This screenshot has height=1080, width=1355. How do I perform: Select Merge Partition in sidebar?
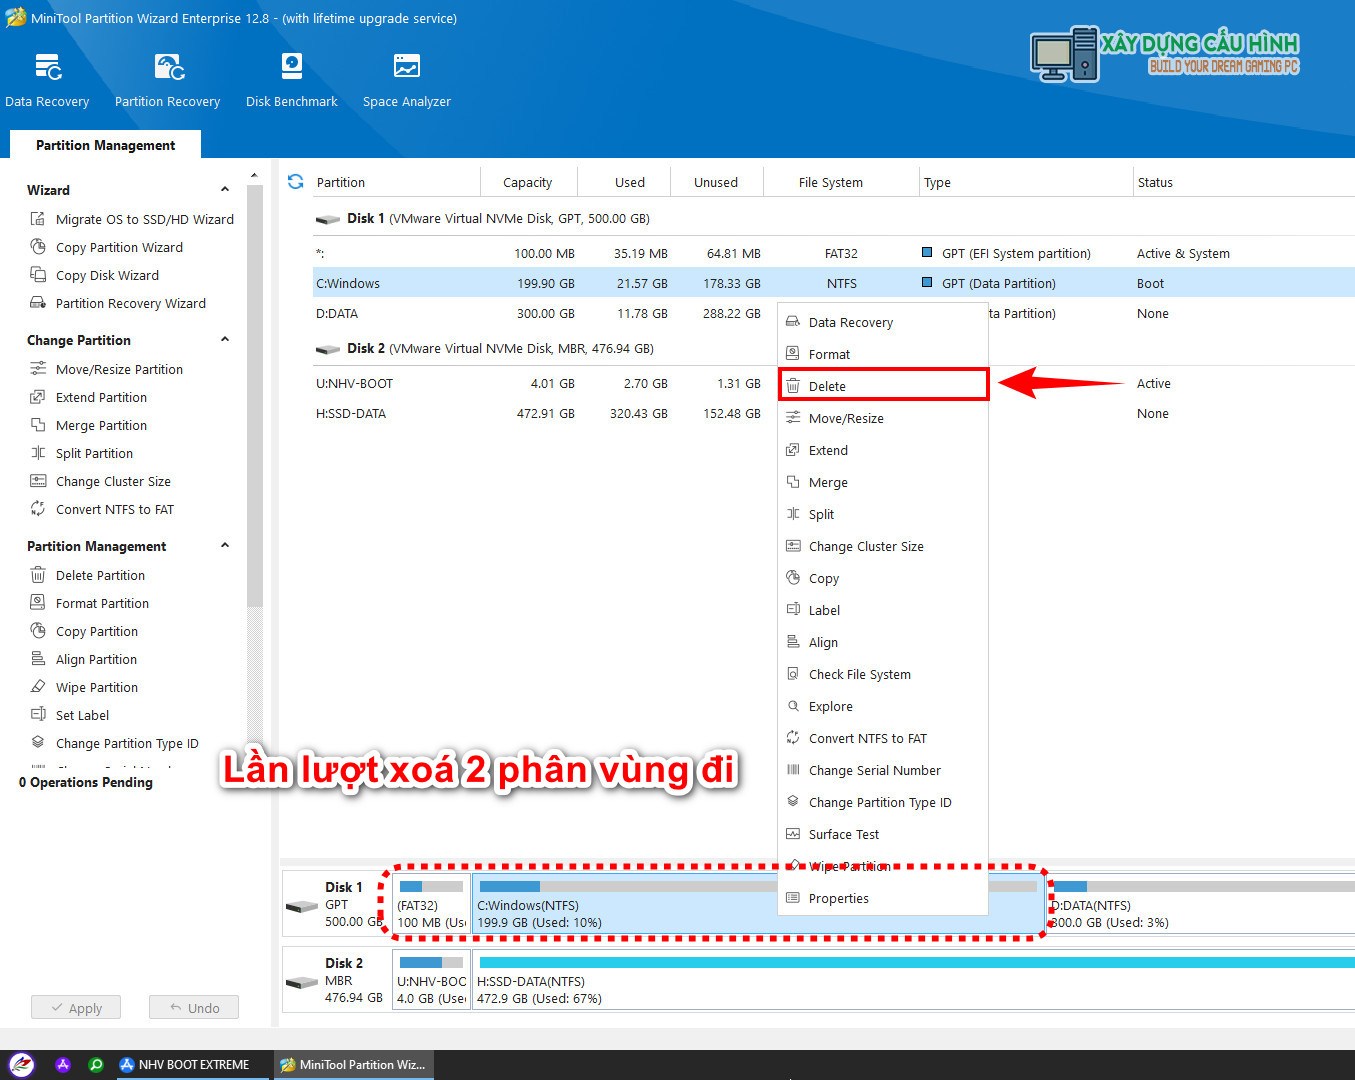[x=88, y=425]
